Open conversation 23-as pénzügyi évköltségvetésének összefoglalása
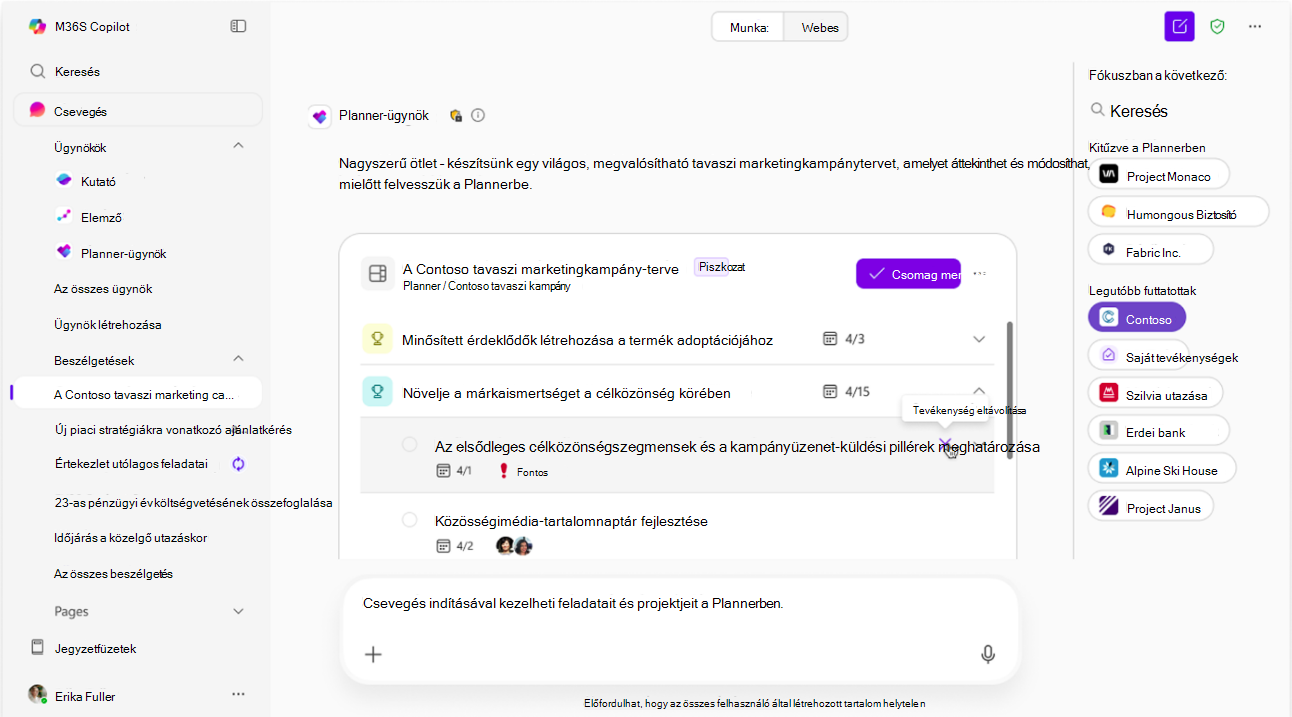 click(193, 503)
